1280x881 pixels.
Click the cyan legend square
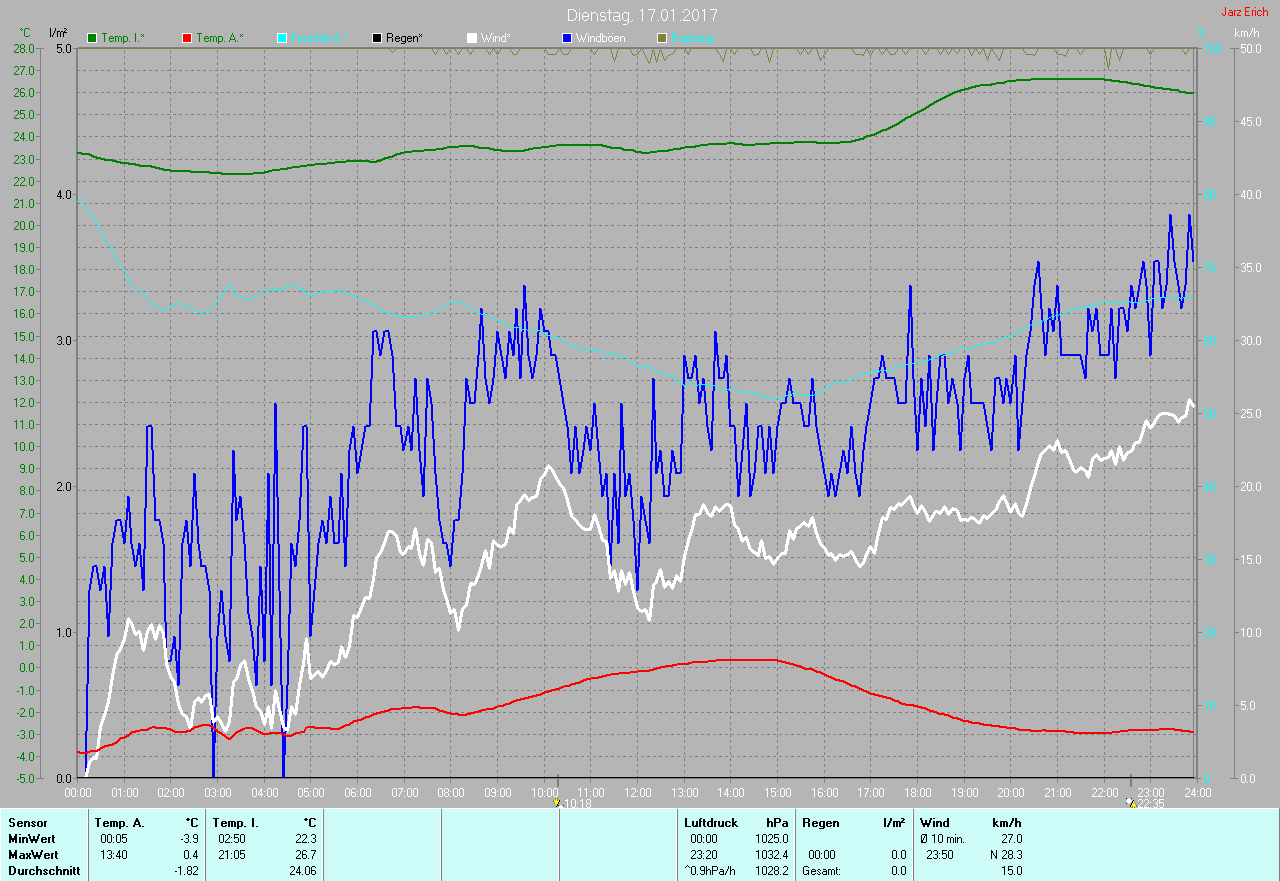point(282,38)
